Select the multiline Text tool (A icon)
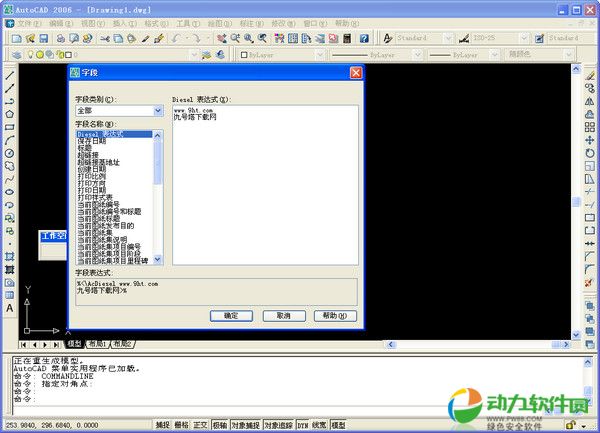The width and height of the screenshot is (600, 433). tap(10, 309)
